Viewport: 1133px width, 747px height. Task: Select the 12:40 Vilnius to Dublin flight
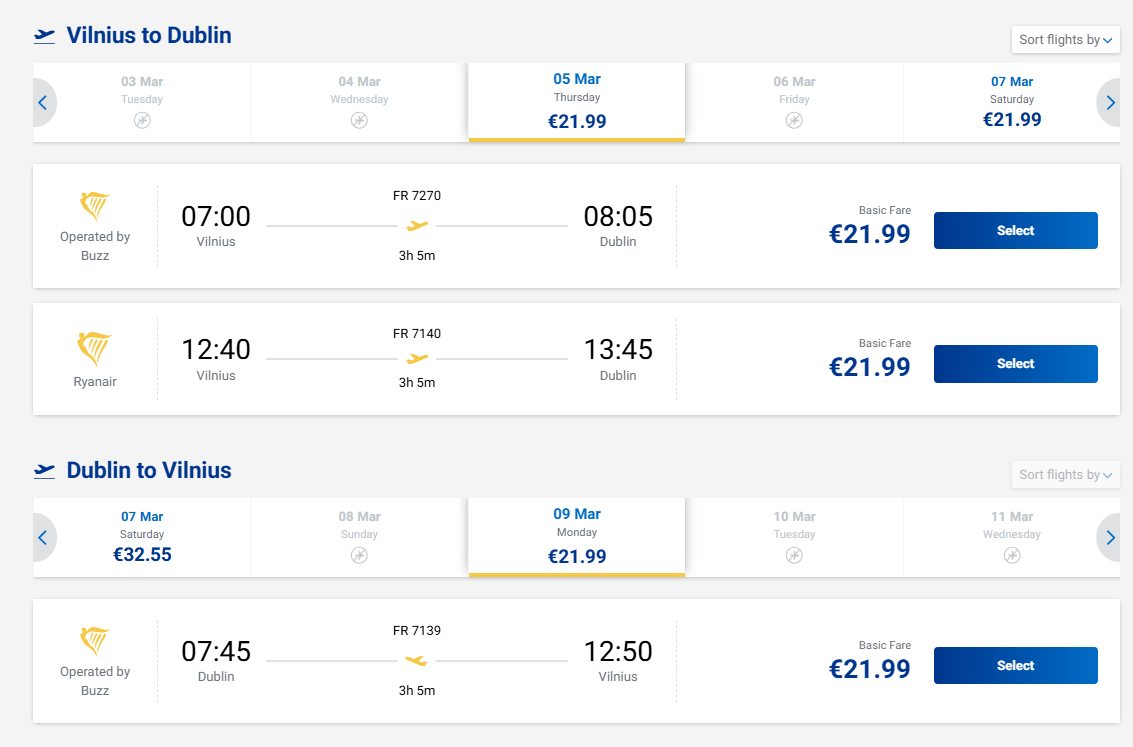pos(1015,364)
